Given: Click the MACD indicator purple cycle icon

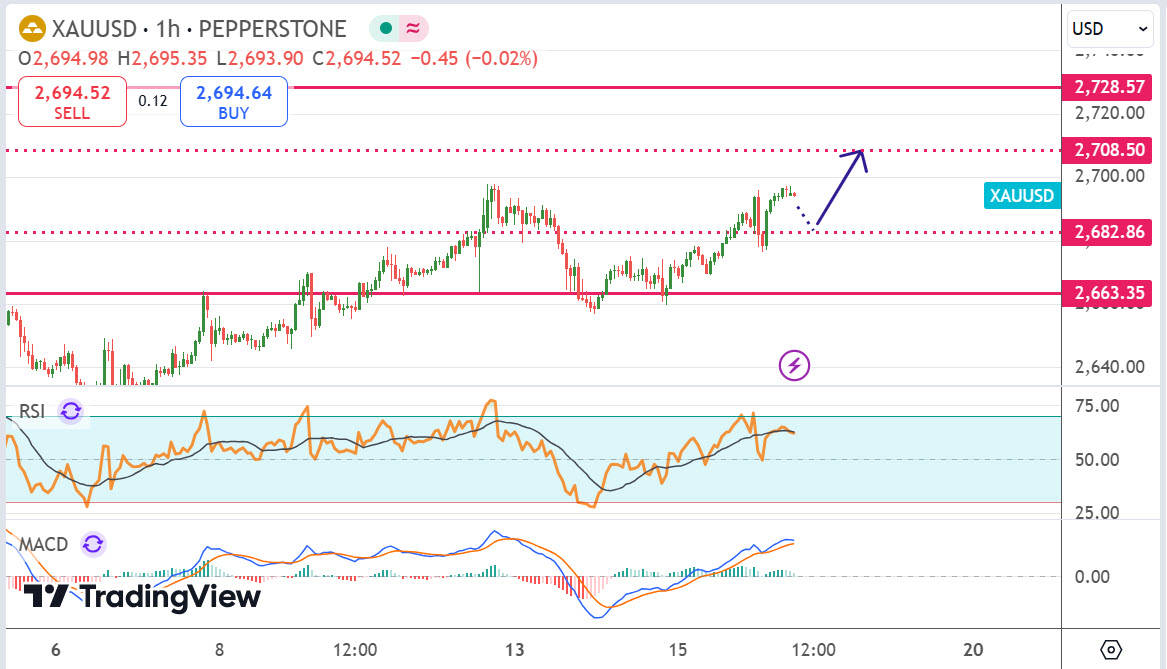Looking at the screenshot, I should click(93, 545).
